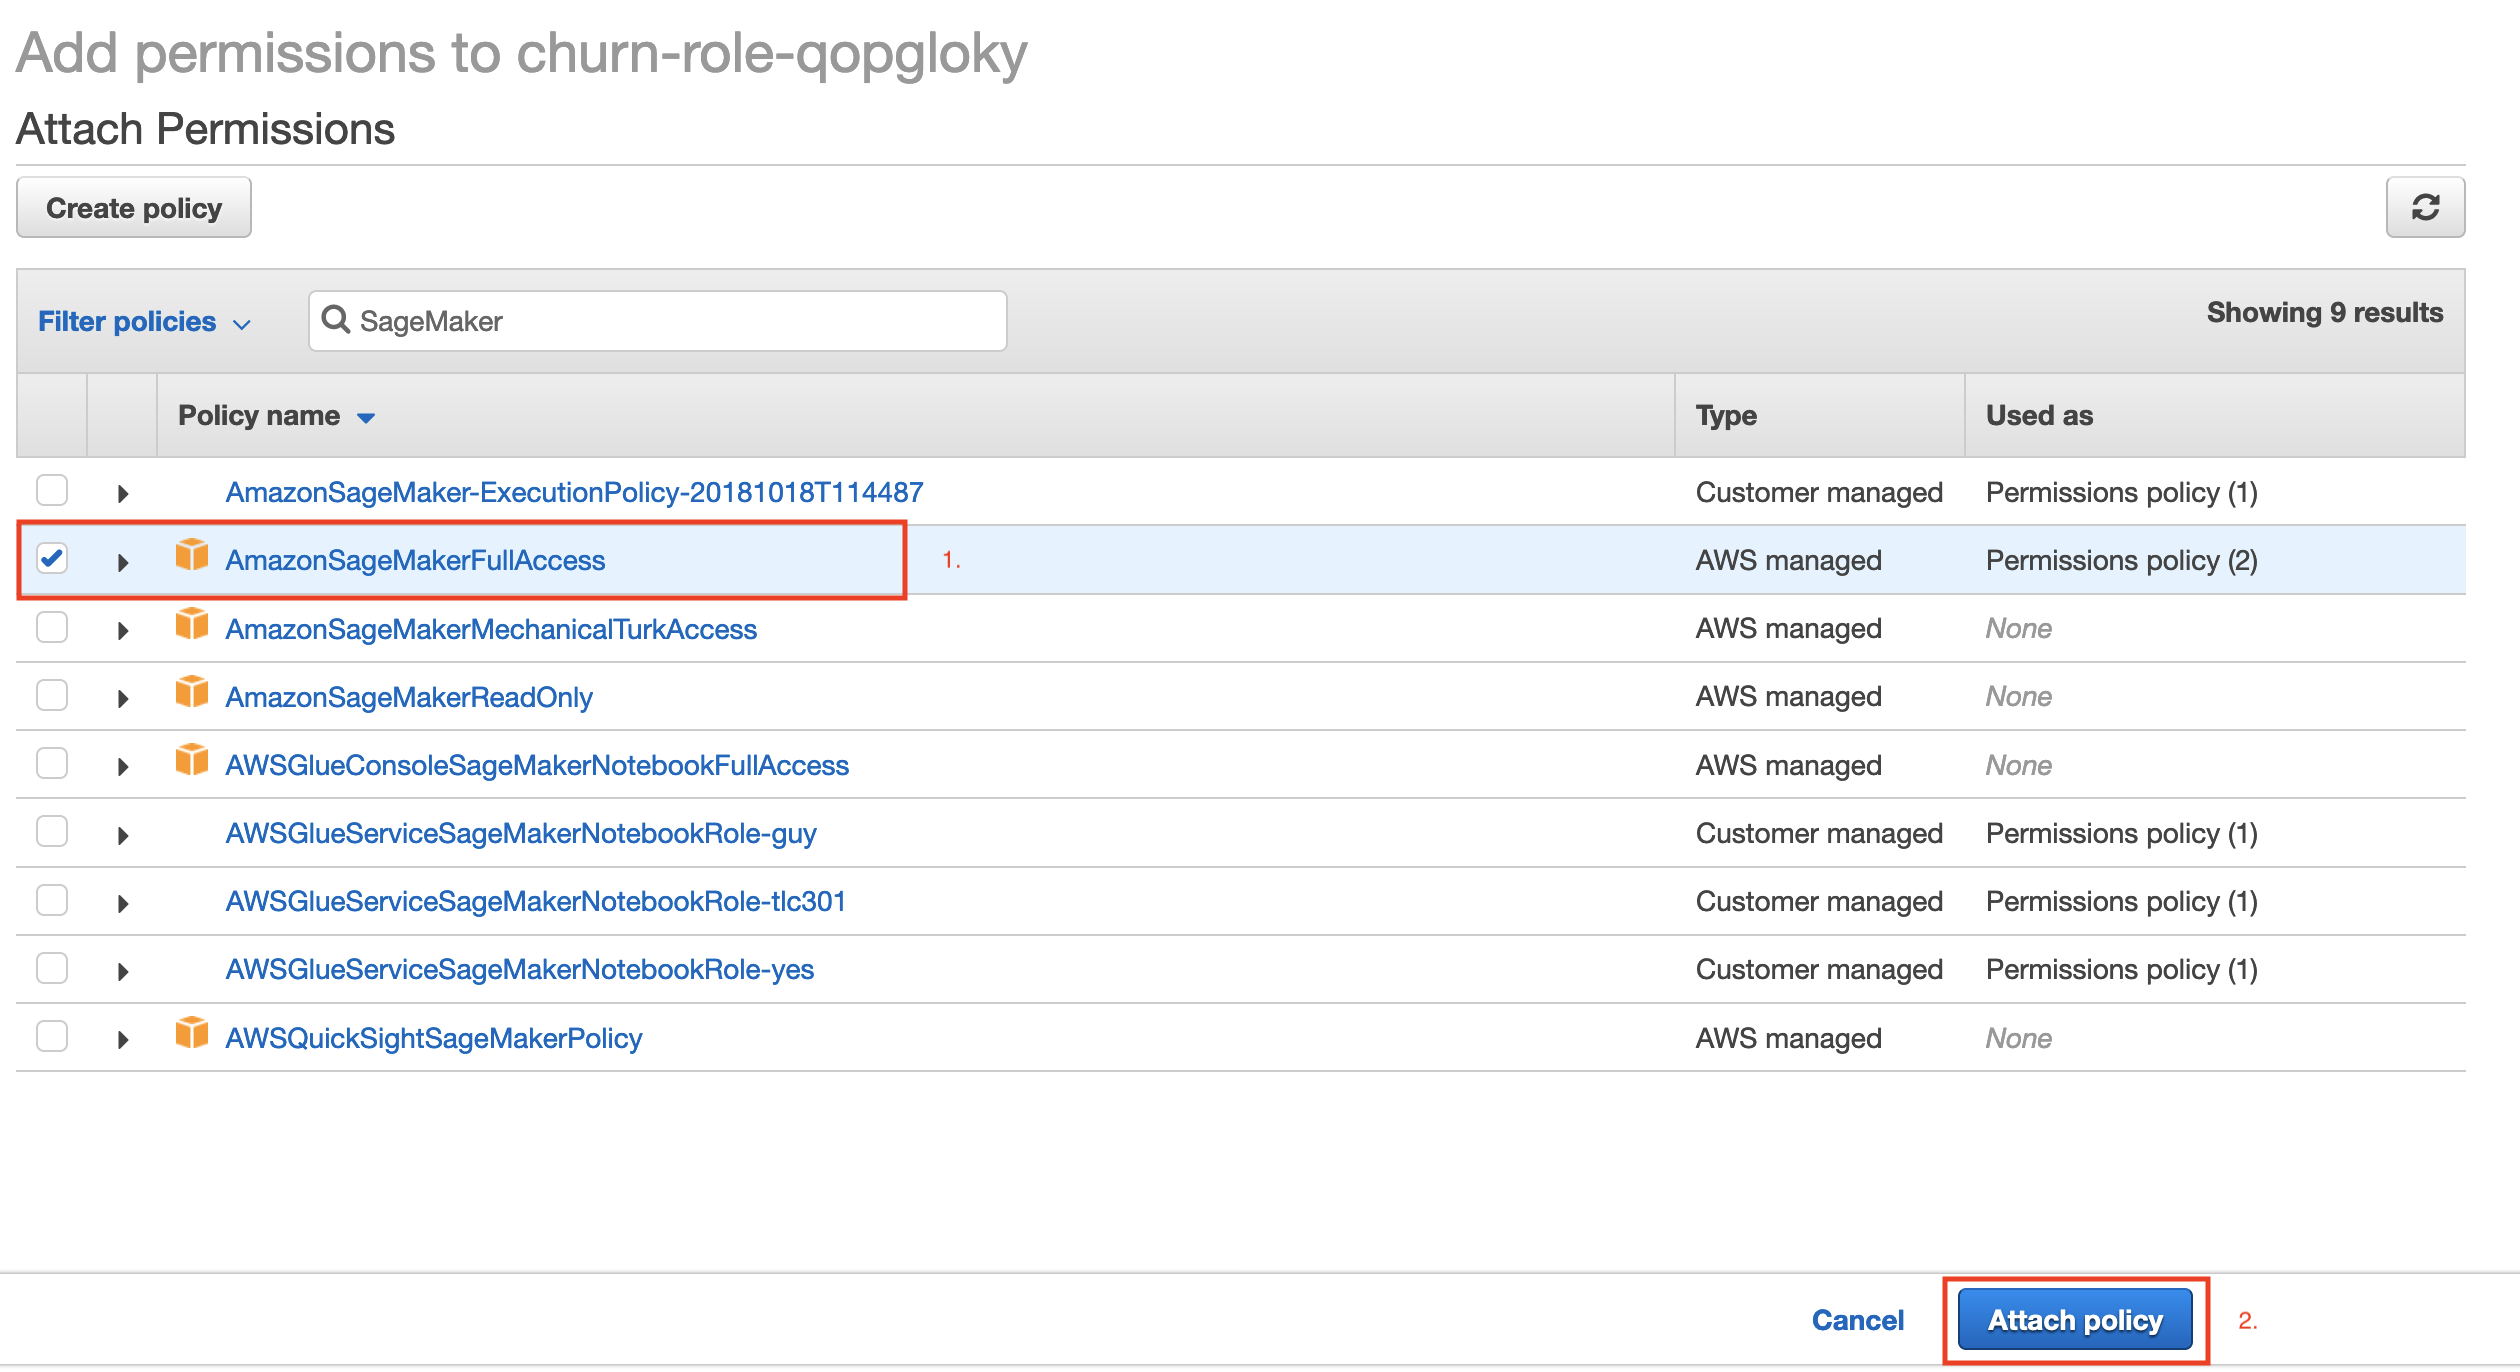Open the AWSGlueConsoleSageMakerNotebookFullAccess policy link
2520x1372 pixels.
[537, 765]
